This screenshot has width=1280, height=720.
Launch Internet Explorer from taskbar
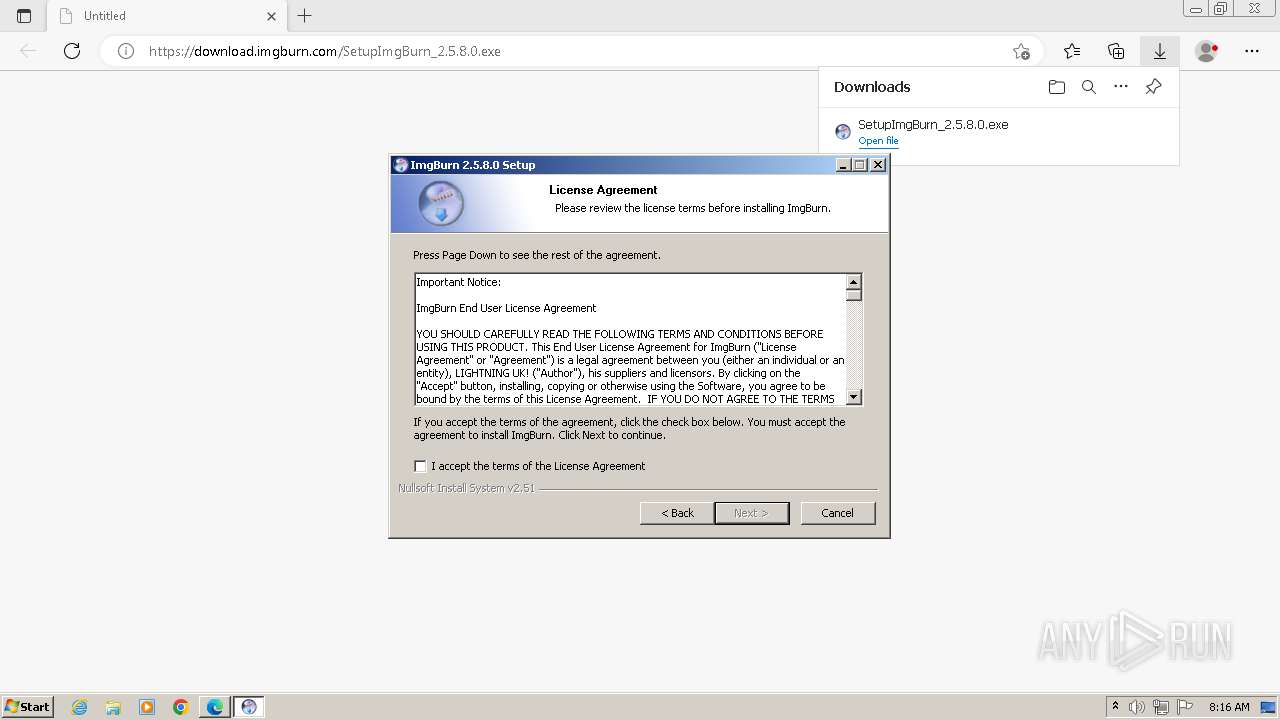point(79,707)
